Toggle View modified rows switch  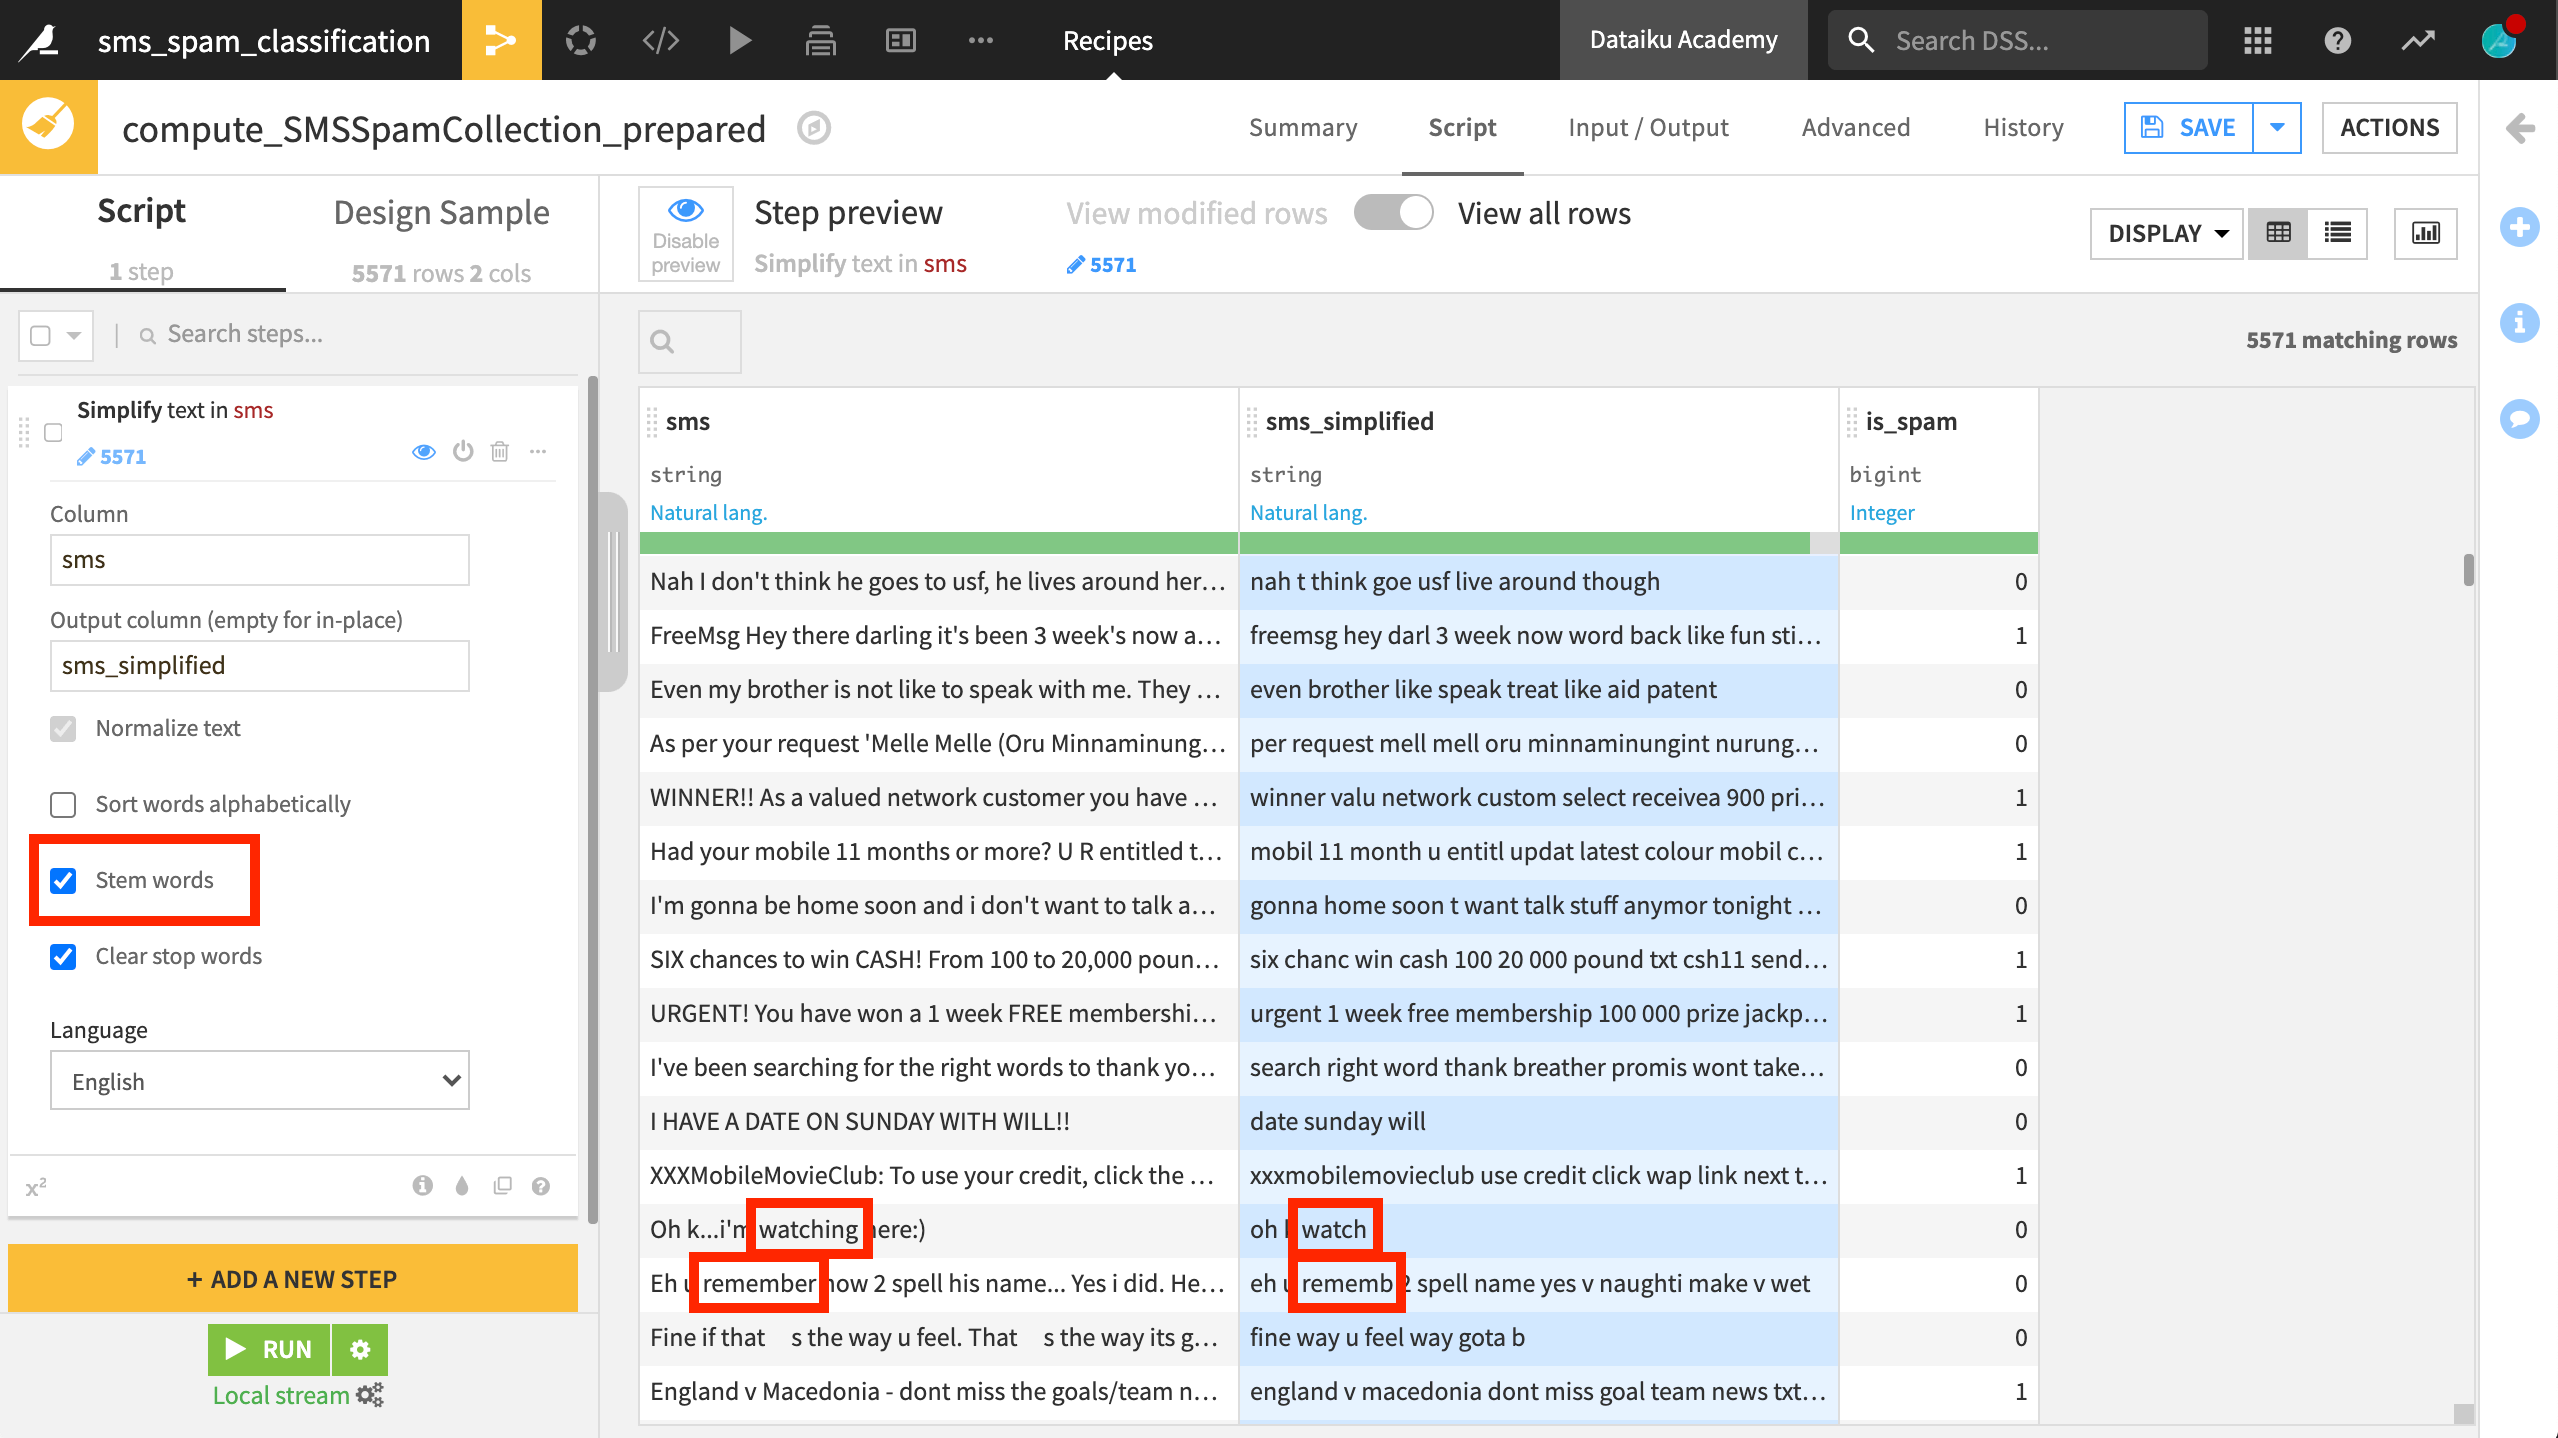pyautogui.click(x=1393, y=213)
